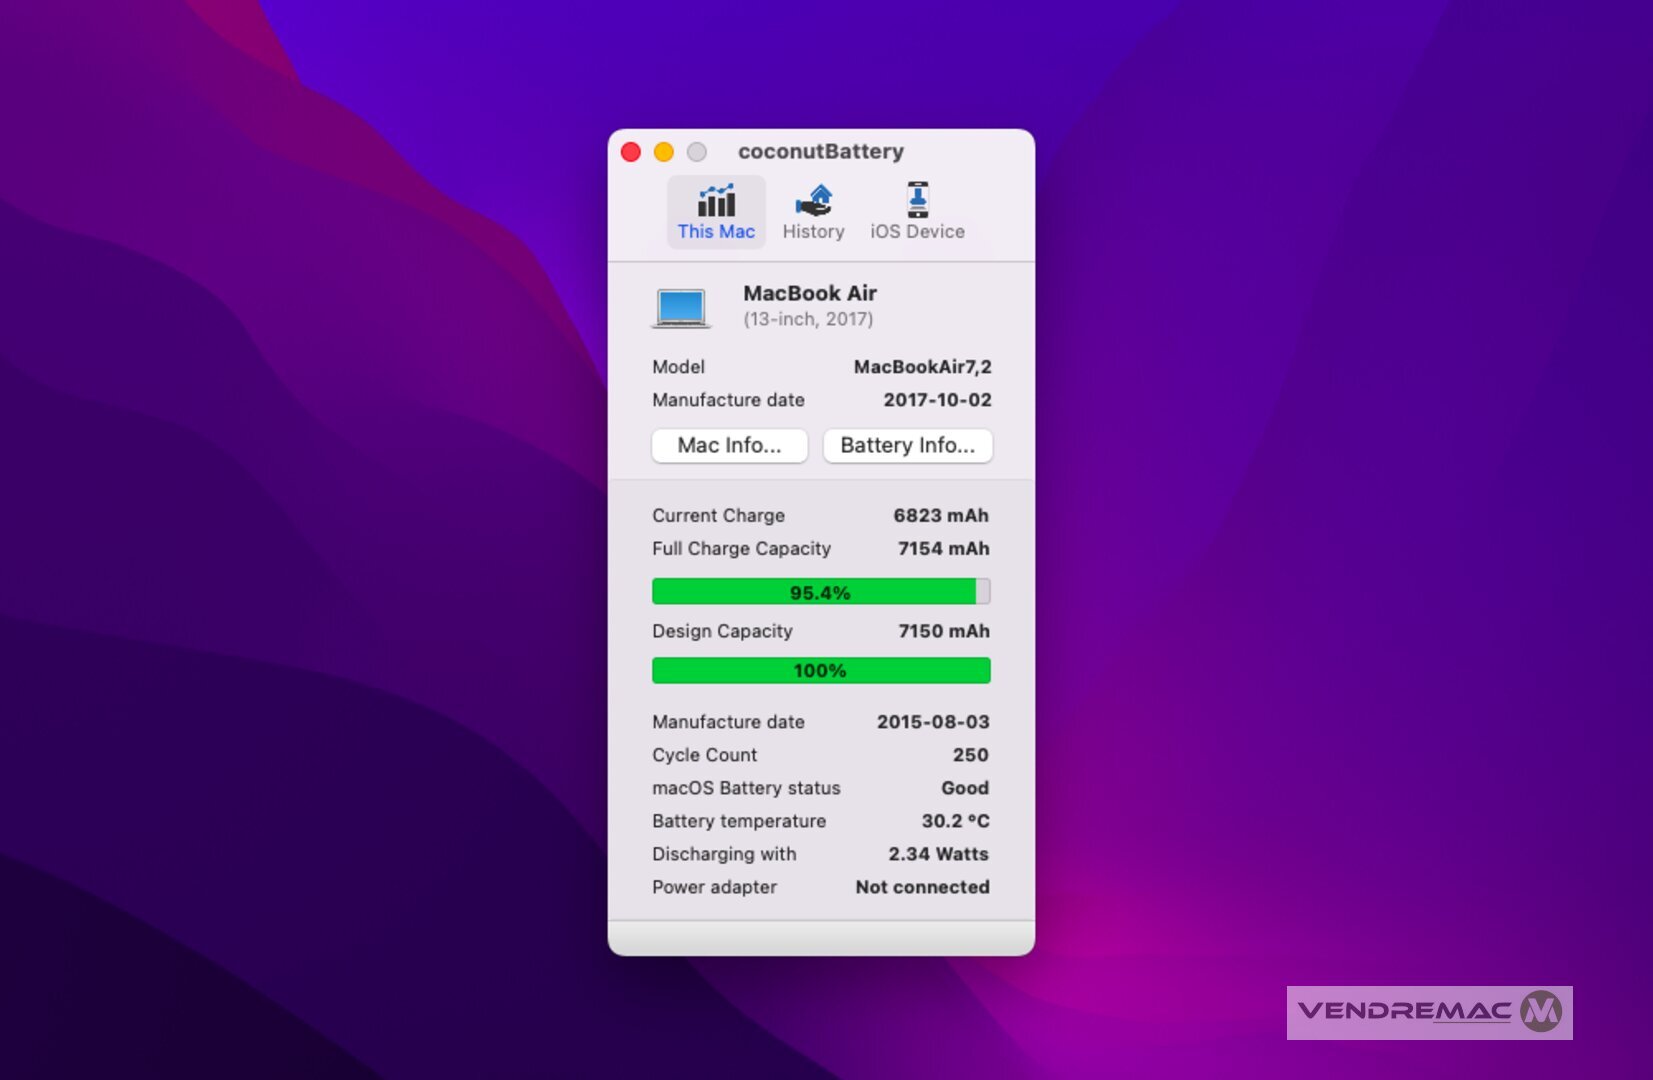Close coconutBattery with the red button
The image size is (1653, 1080).
click(x=631, y=152)
